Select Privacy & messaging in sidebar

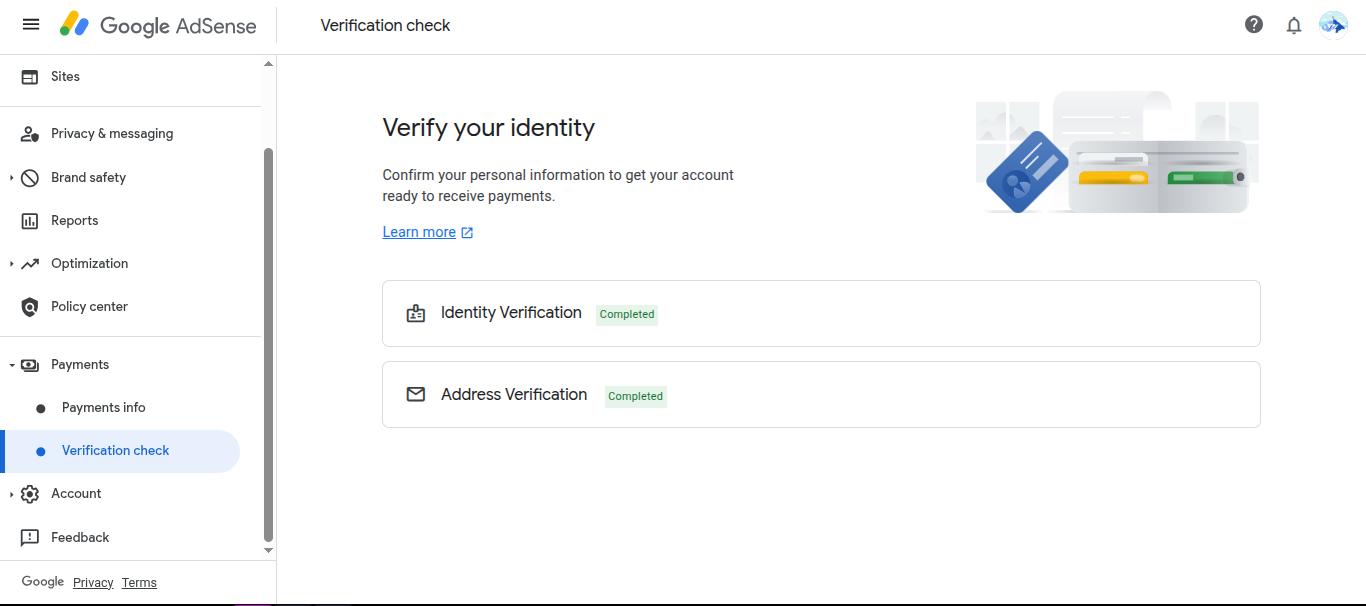coord(112,134)
